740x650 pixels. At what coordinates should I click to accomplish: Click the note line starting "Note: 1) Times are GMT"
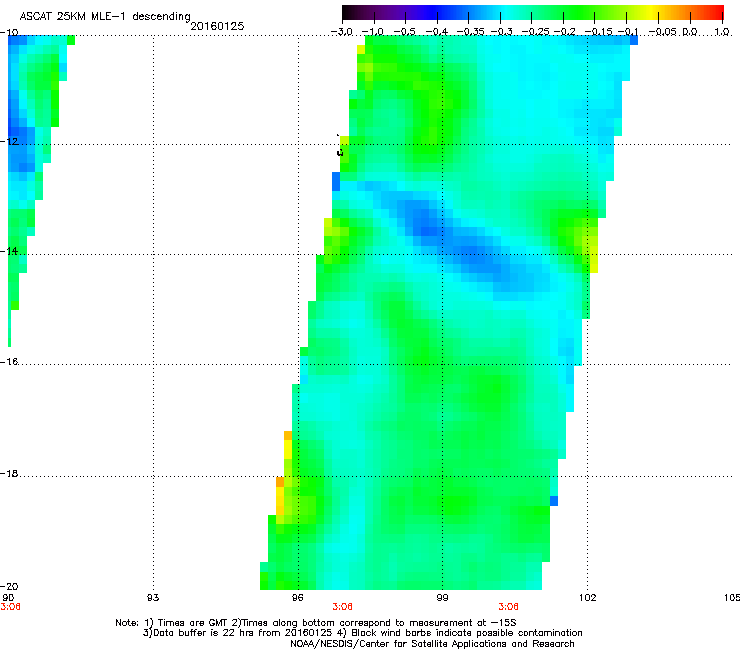tap(316, 623)
